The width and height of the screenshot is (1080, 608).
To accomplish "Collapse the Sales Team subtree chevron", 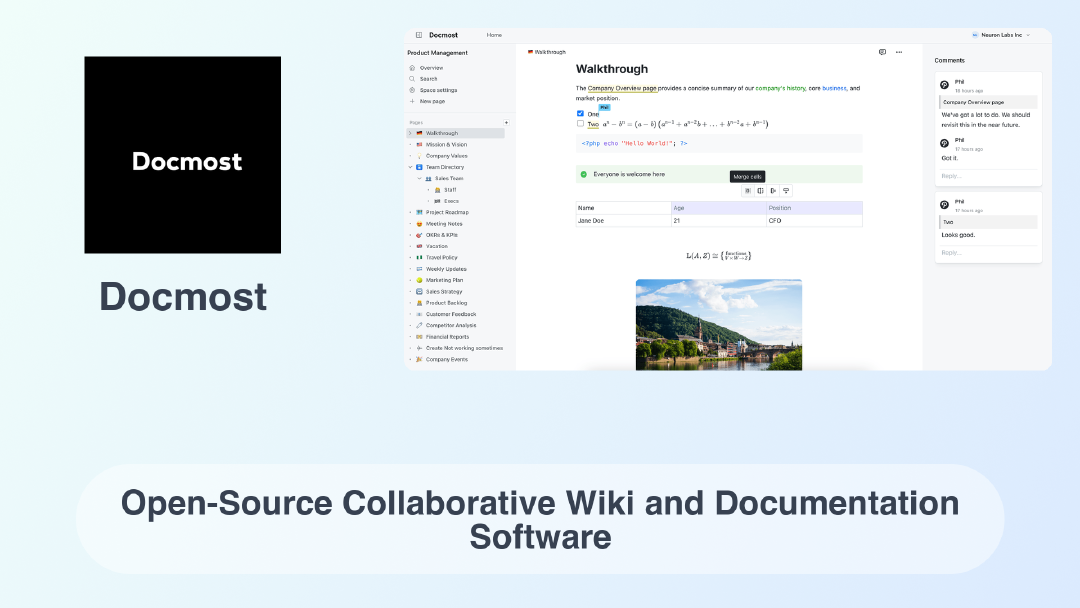I will (x=420, y=178).
